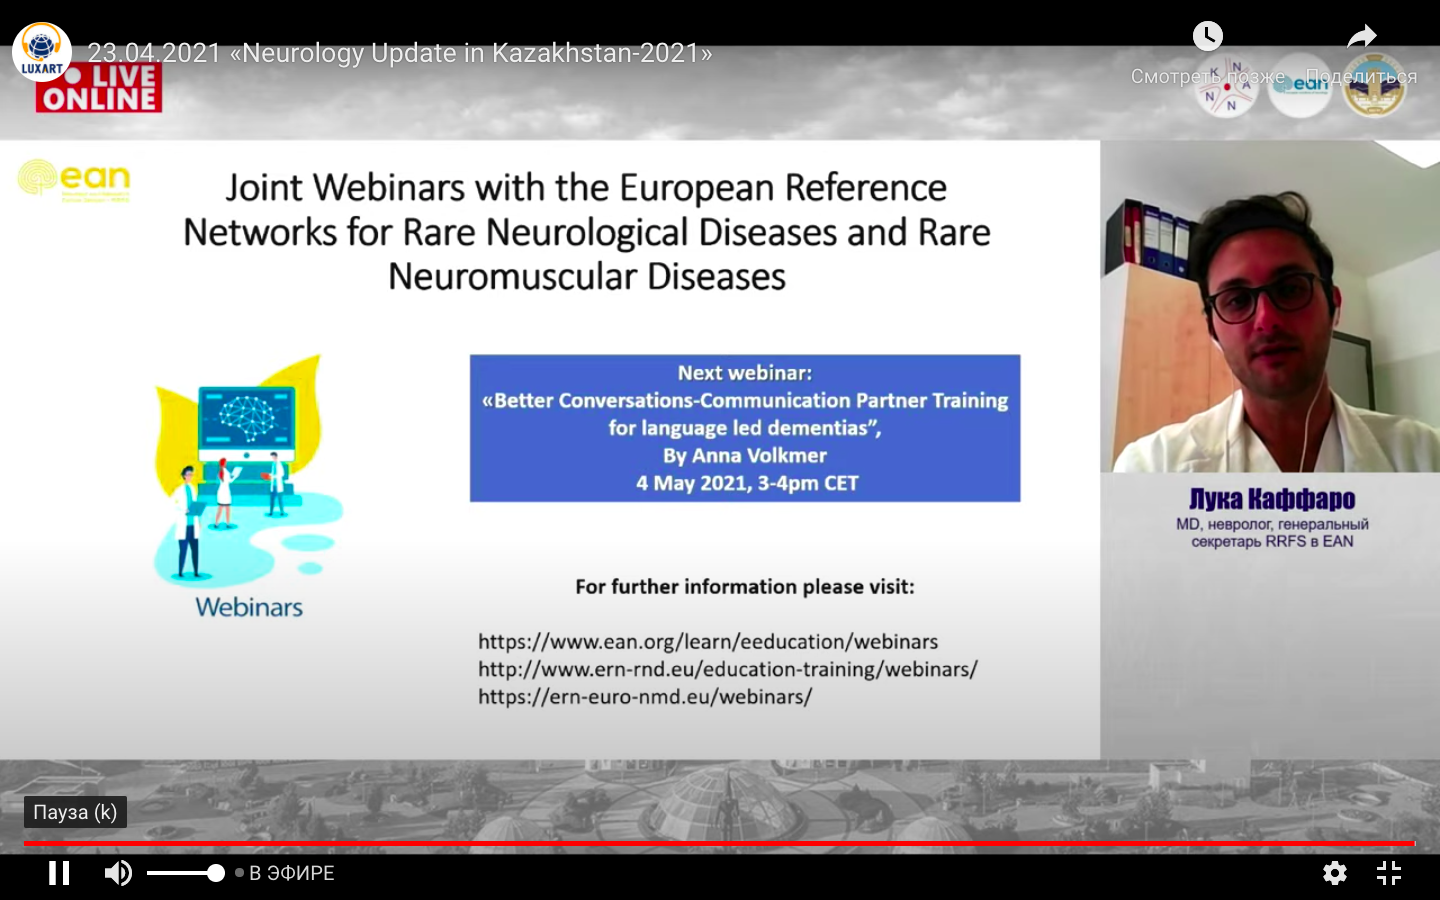The width and height of the screenshot is (1440, 900).
Task: Click the yellow ean logo on the slide
Action: (x=74, y=180)
